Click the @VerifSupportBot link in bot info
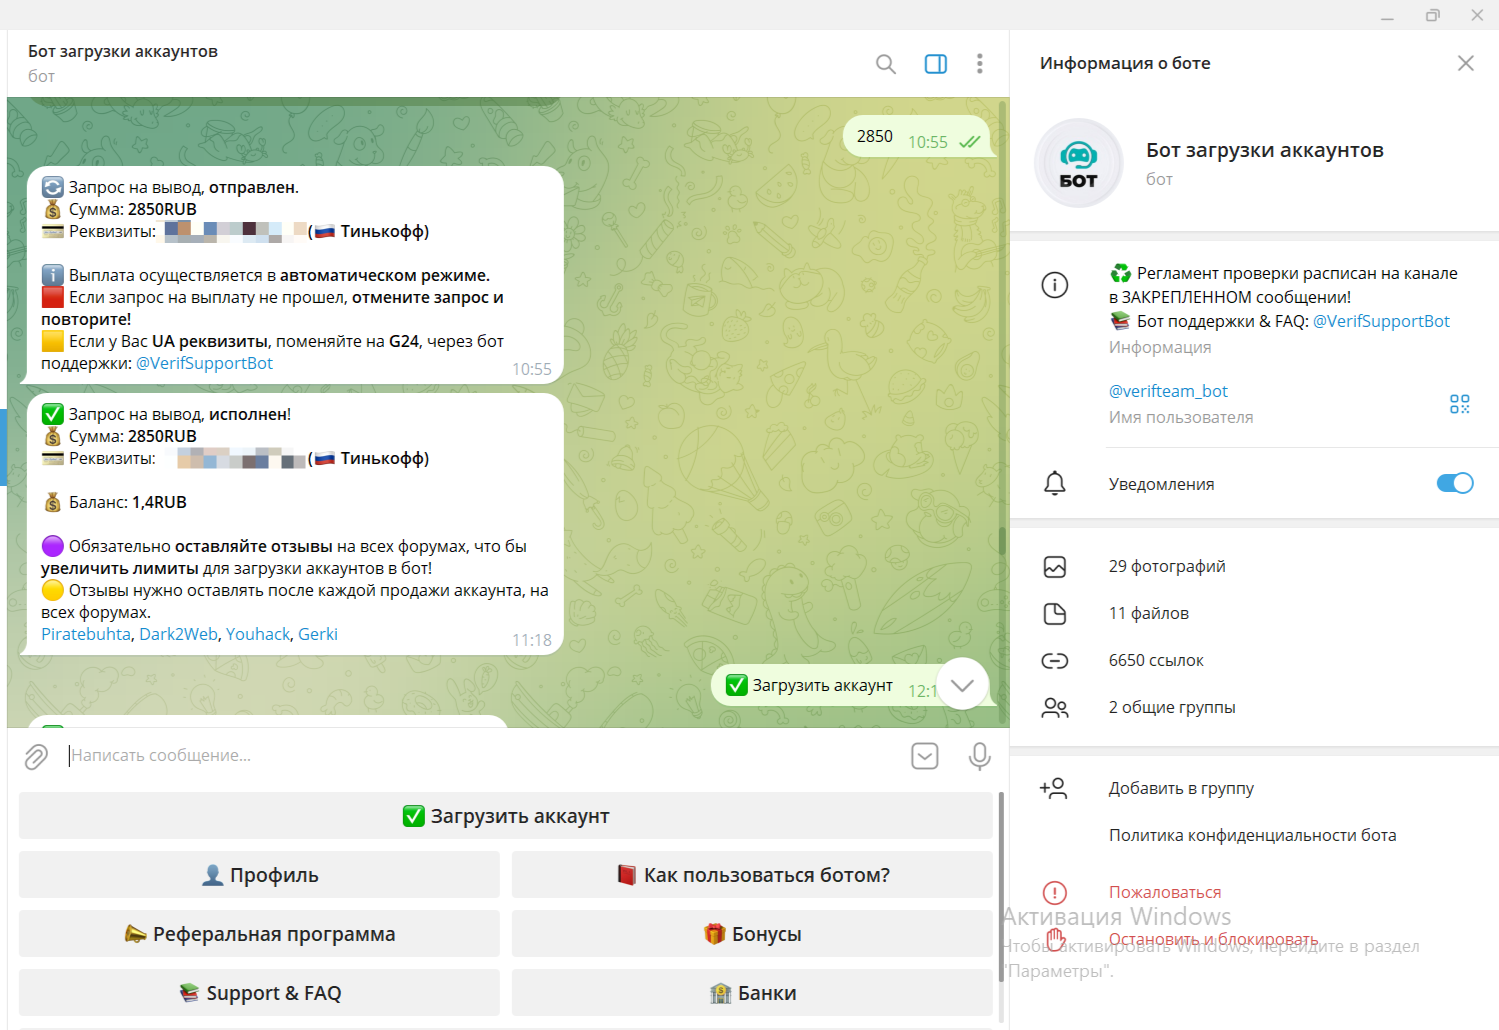This screenshot has width=1499, height=1030. (x=1380, y=321)
